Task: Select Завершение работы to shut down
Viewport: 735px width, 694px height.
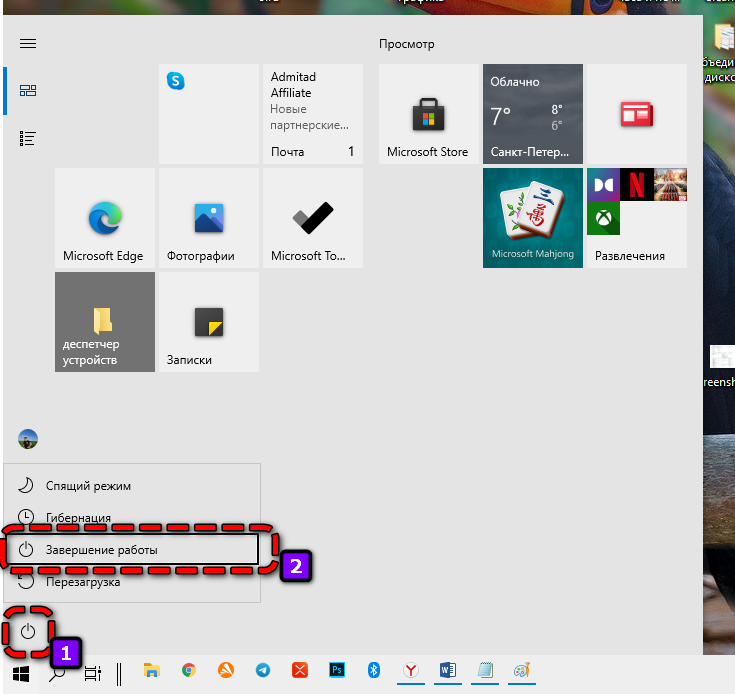Action: click(132, 549)
